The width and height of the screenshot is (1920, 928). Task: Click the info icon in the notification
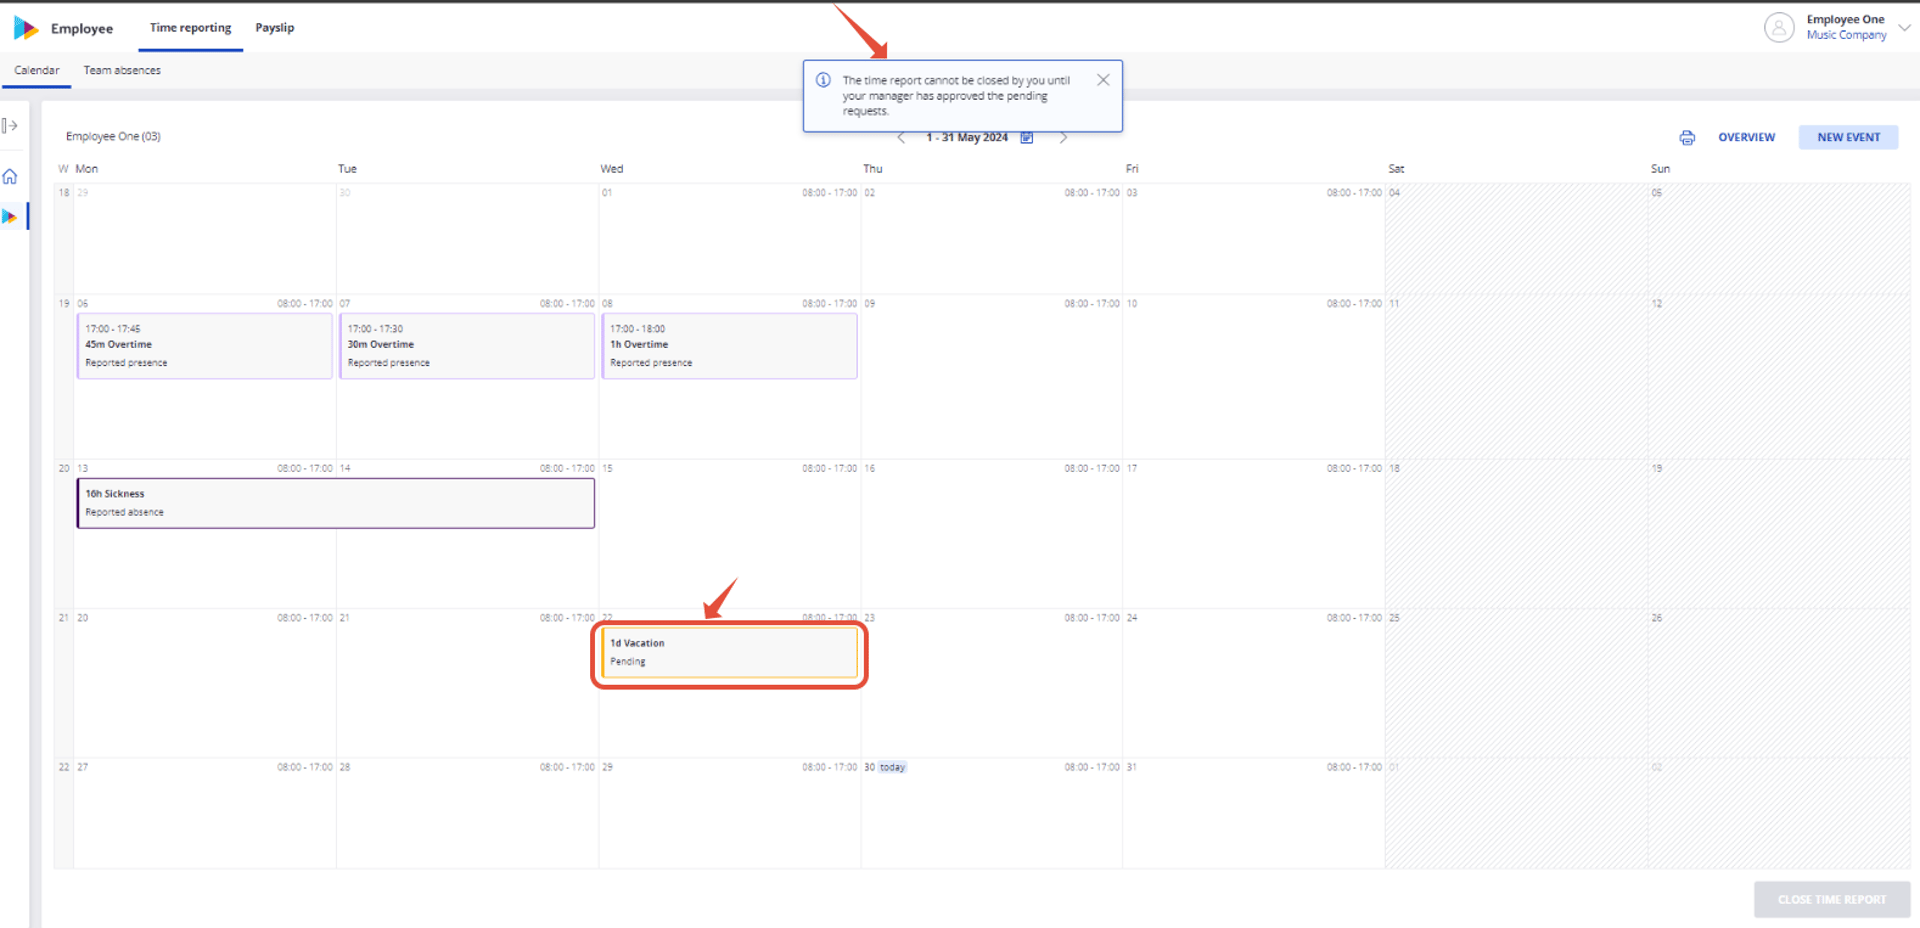click(x=823, y=80)
